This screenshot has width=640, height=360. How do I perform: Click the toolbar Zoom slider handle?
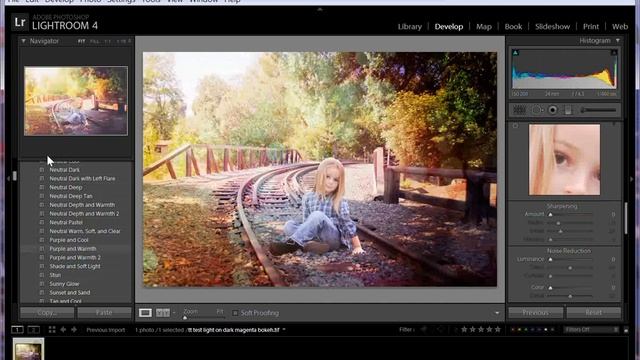pyautogui.click(x=184, y=318)
